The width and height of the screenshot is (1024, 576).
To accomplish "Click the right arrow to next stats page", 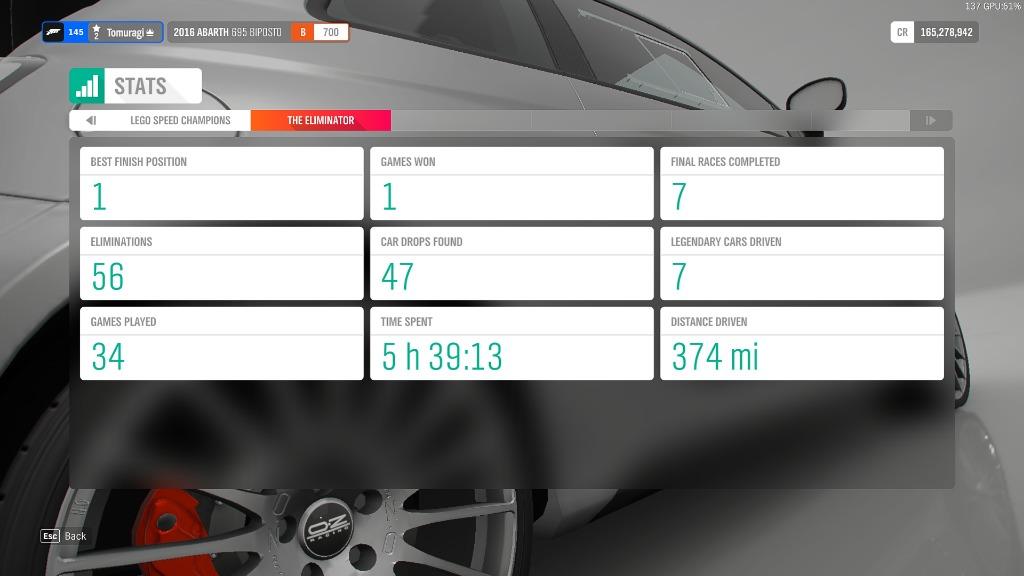I will coord(931,120).
